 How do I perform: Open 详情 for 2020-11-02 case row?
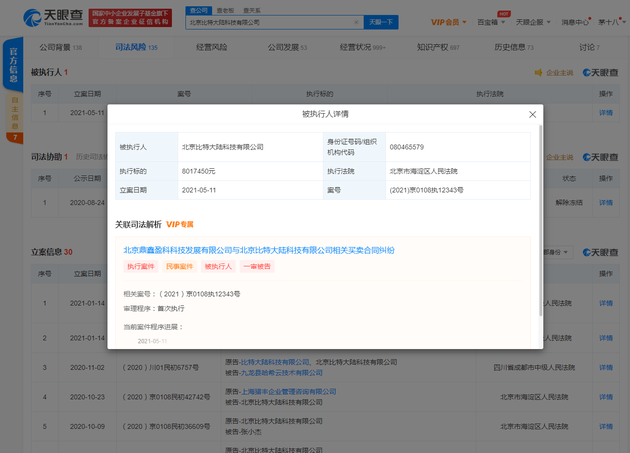click(x=606, y=367)
